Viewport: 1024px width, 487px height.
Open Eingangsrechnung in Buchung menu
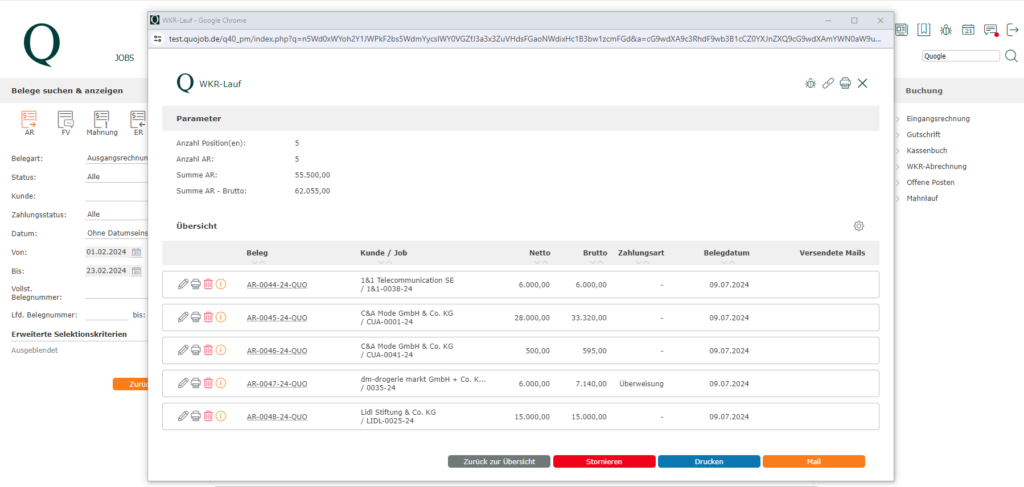938,119
